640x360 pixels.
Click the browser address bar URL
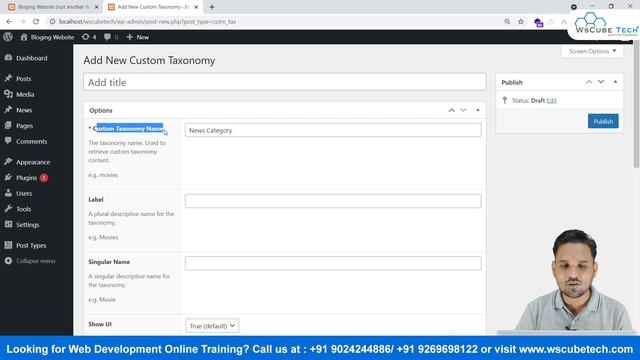click(x=147, y=22)
